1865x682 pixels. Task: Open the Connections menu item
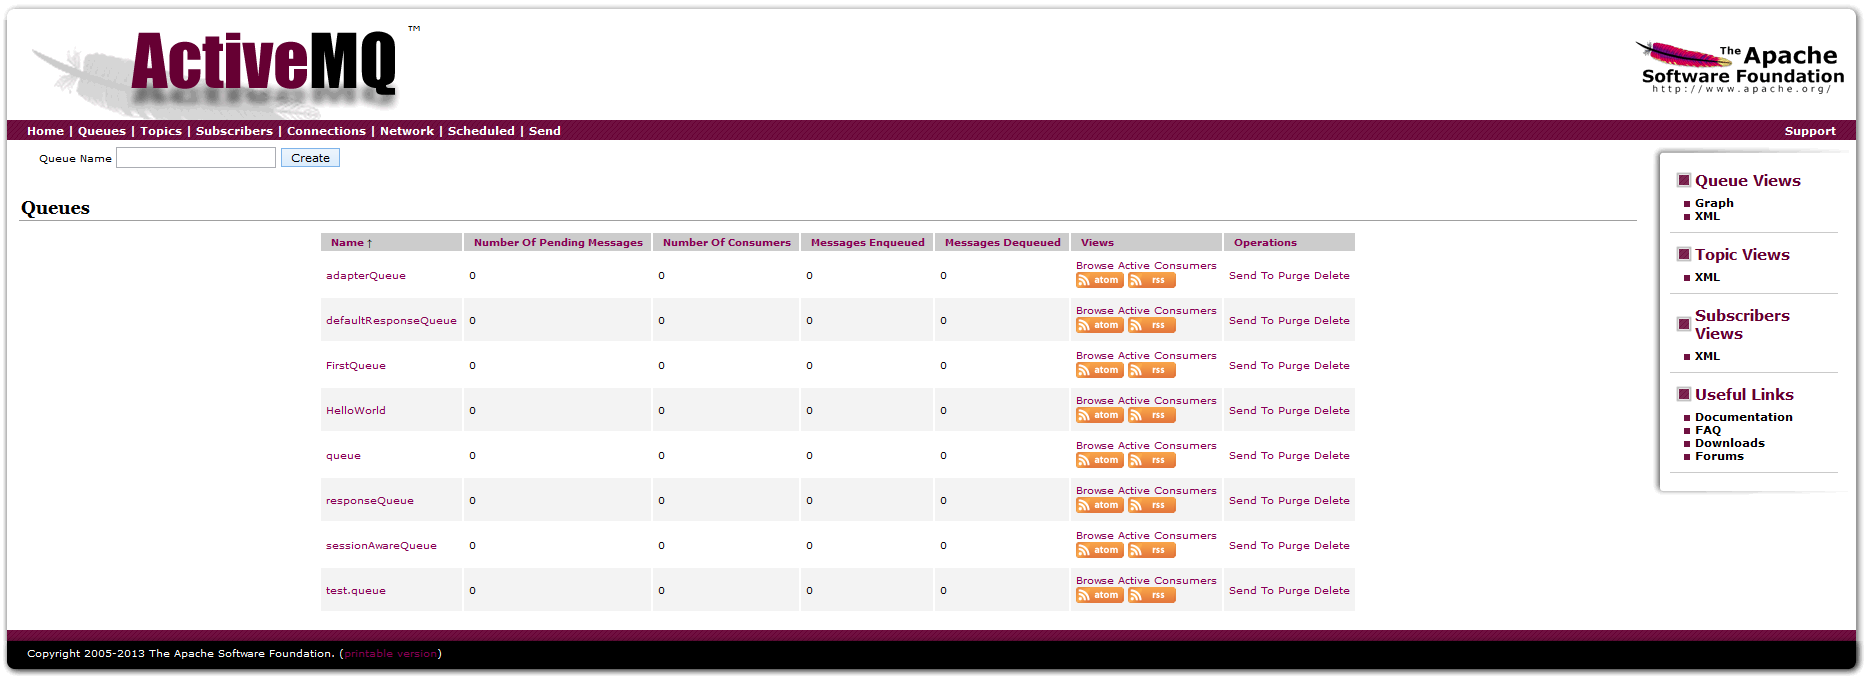pos(326,131)
